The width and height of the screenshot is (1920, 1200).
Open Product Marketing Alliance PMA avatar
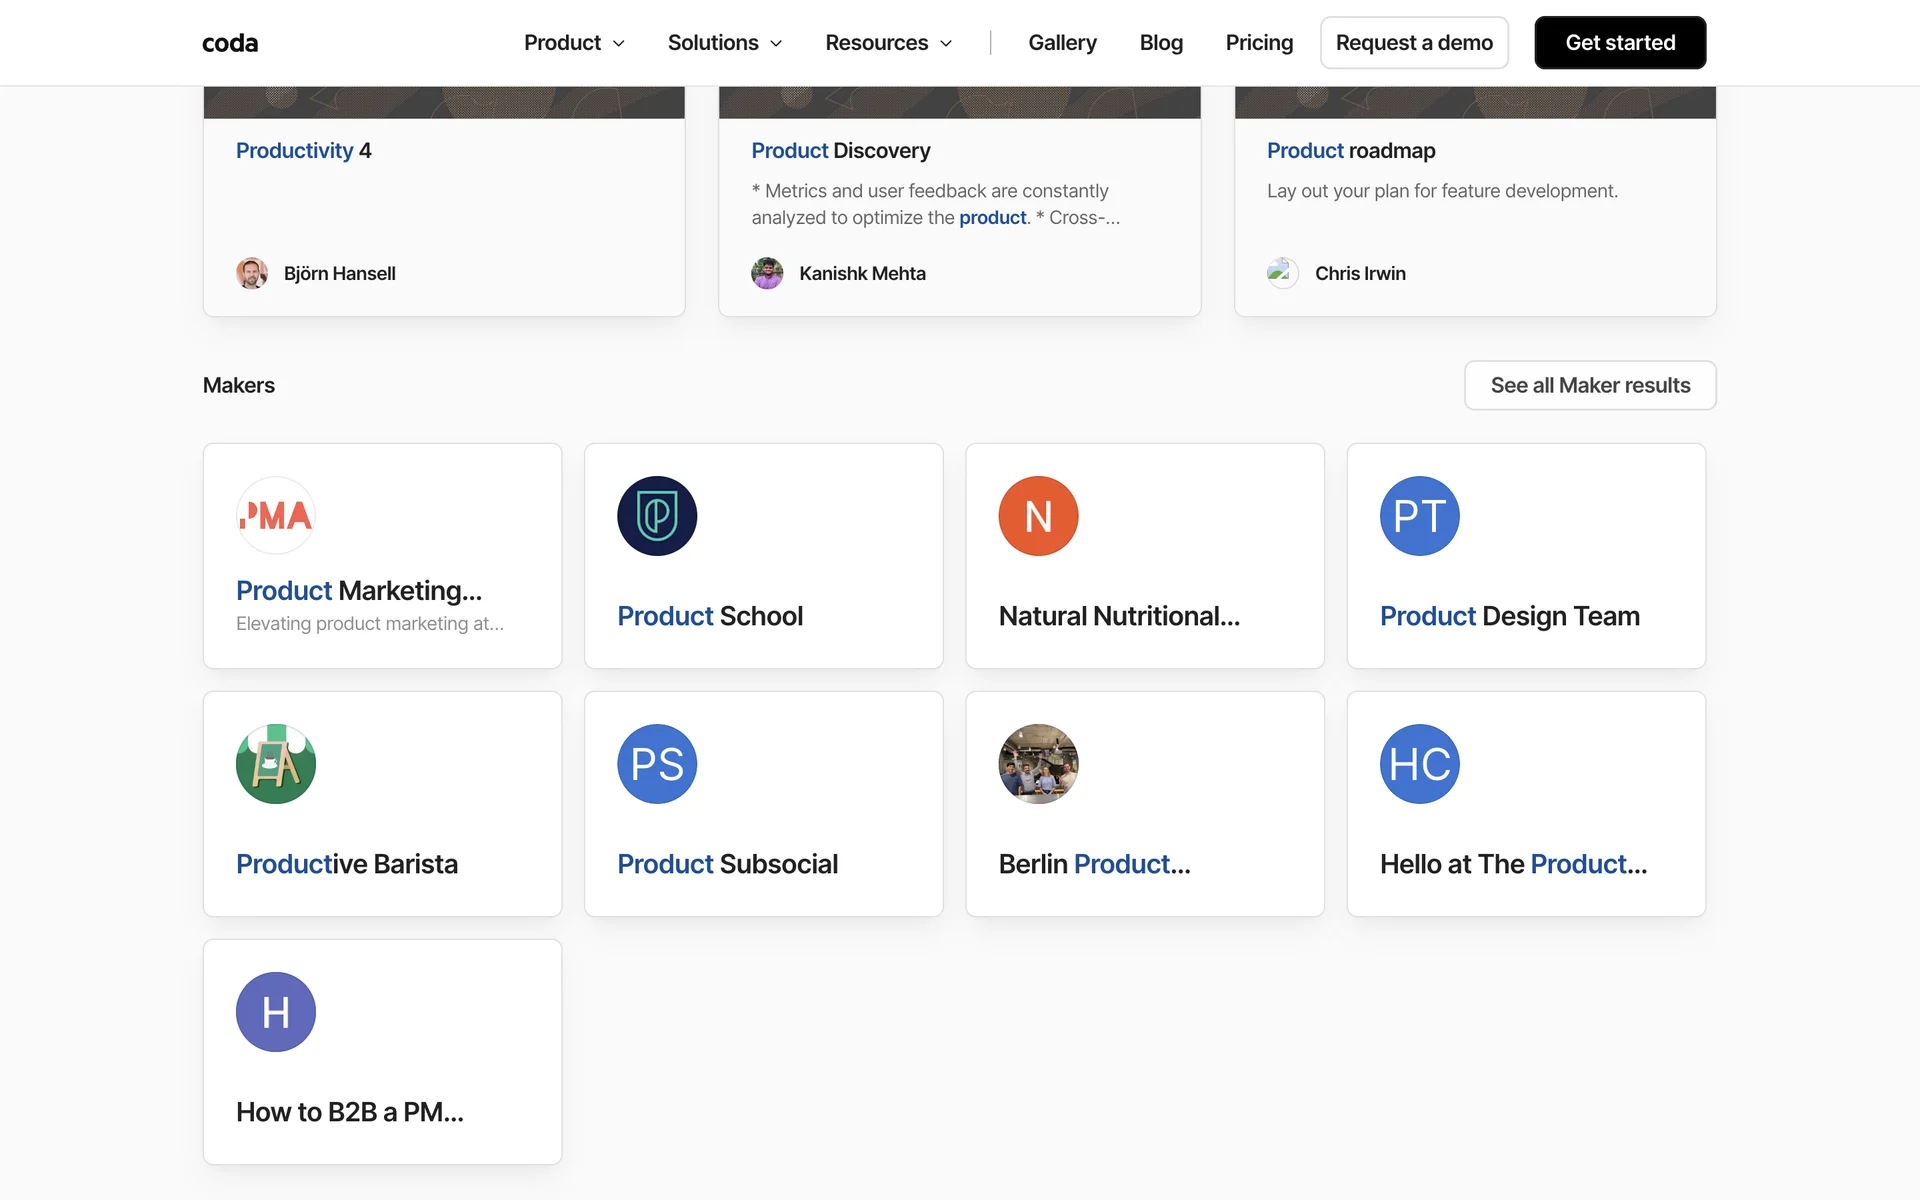[276, 516]
